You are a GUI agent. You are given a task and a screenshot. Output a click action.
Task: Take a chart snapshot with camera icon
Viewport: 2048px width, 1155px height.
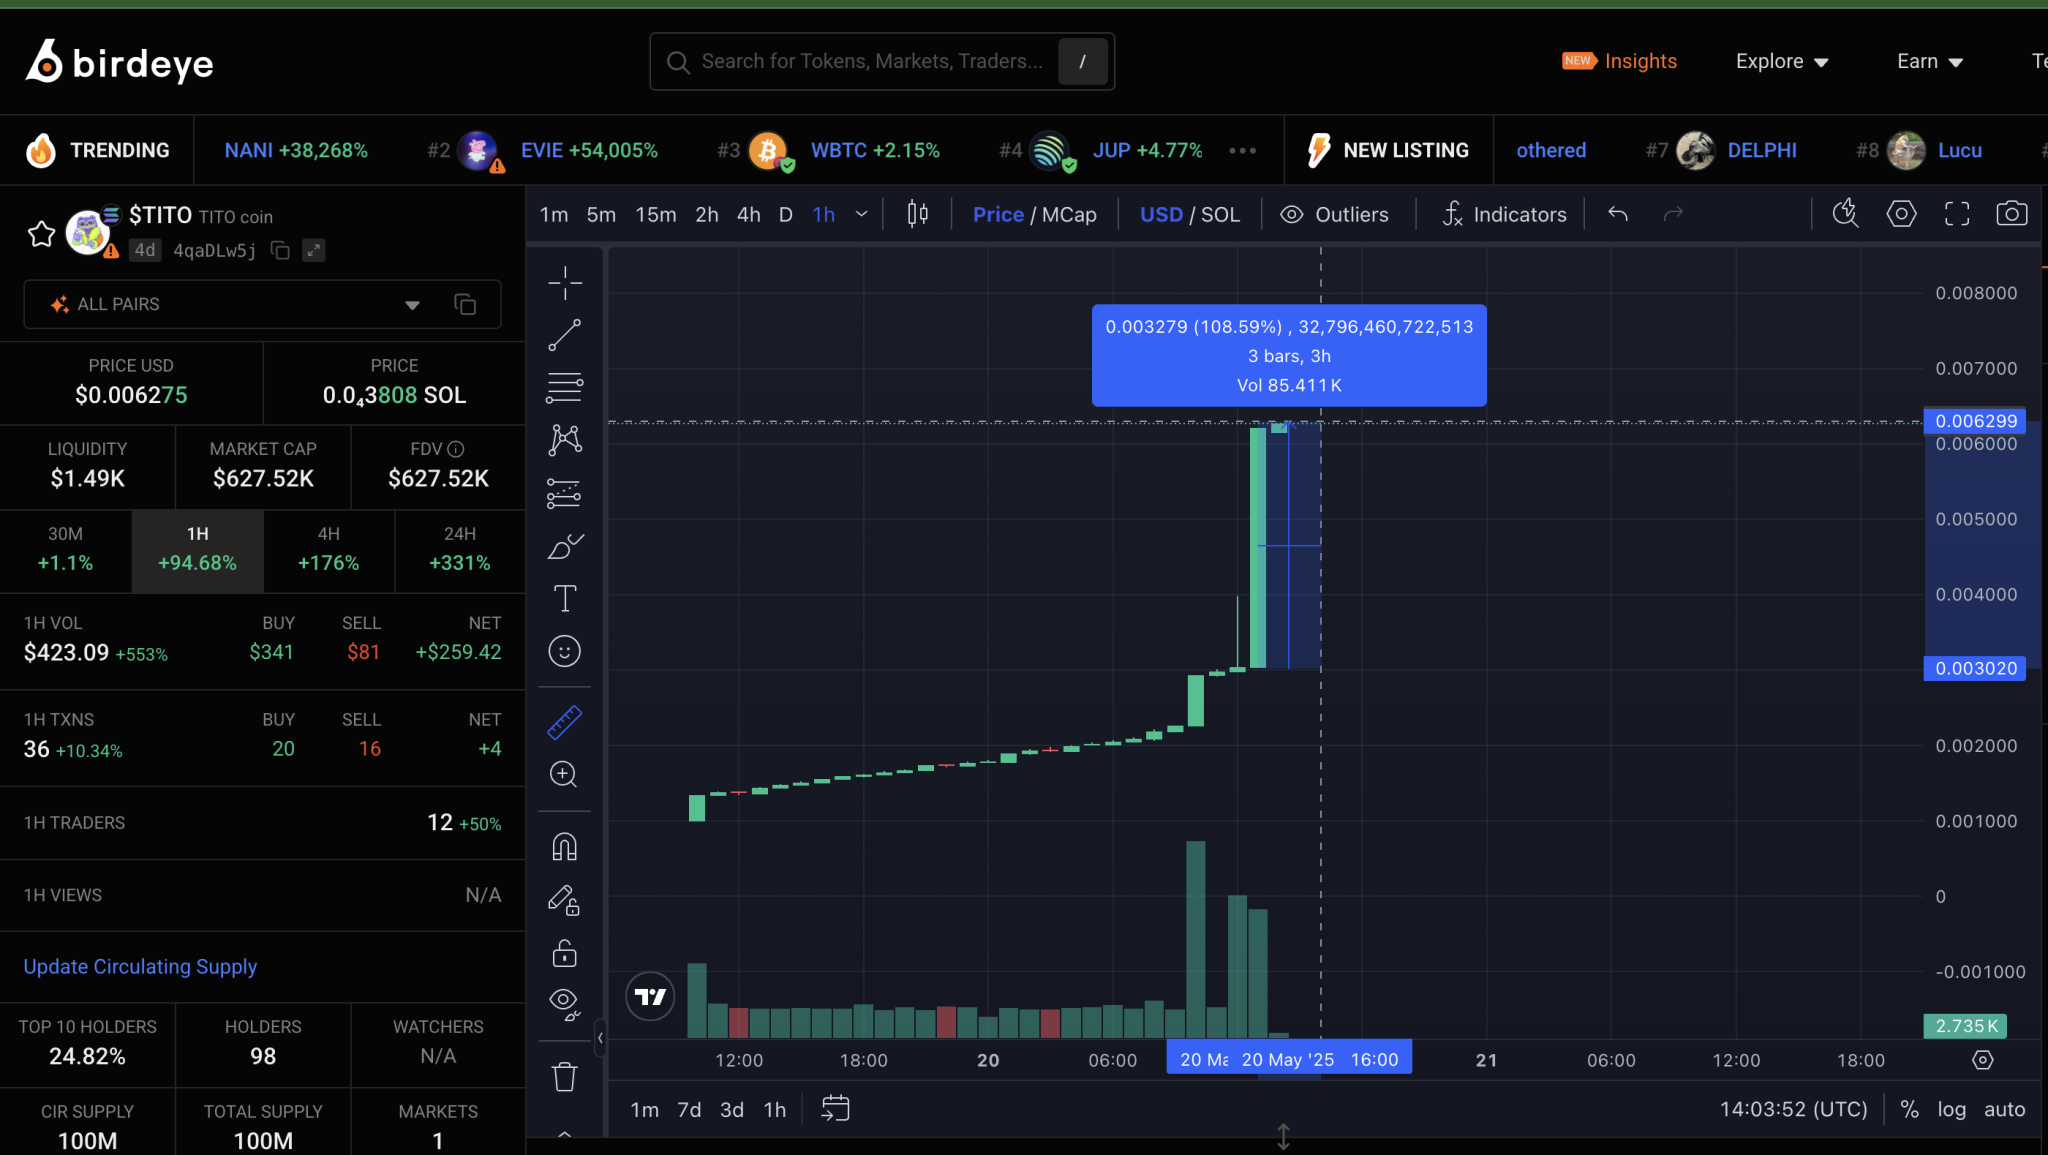click(2011, 213)
